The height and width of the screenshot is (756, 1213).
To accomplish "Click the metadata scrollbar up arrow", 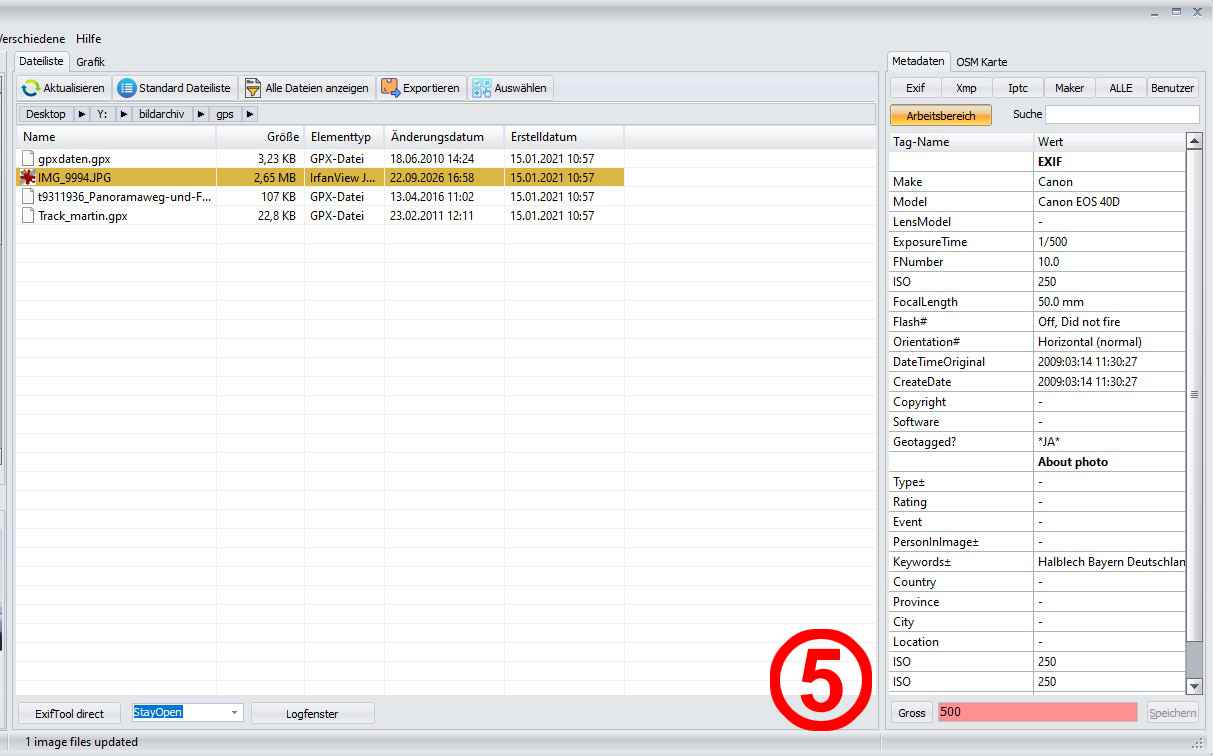I will tap(1194, 141).
